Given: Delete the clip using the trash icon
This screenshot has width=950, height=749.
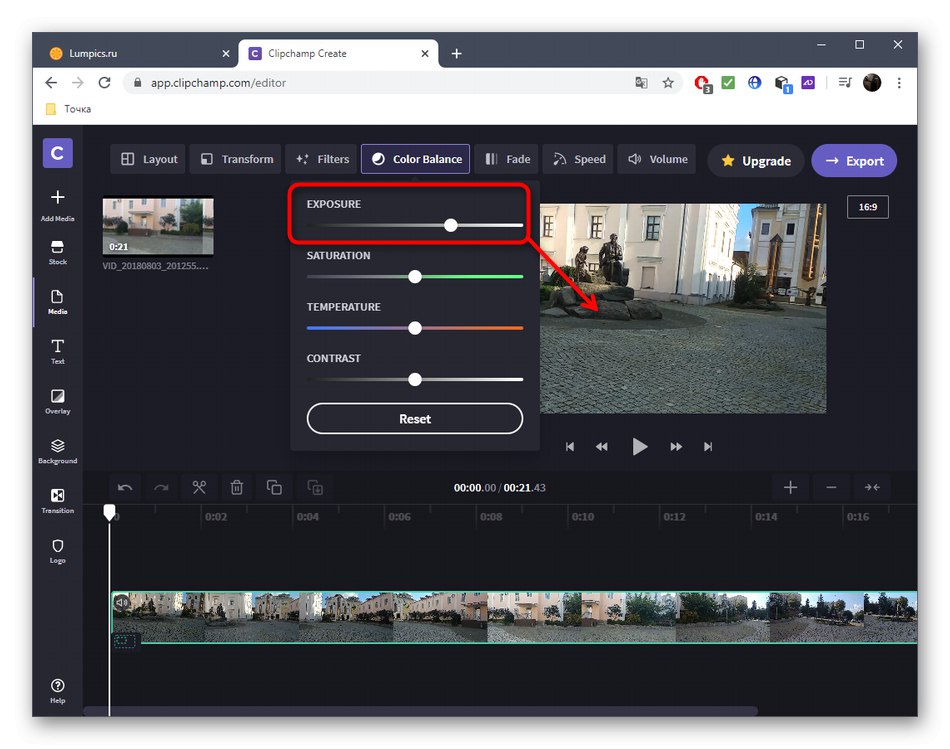Looking at the screenshot, I should (x=237, y=487).
